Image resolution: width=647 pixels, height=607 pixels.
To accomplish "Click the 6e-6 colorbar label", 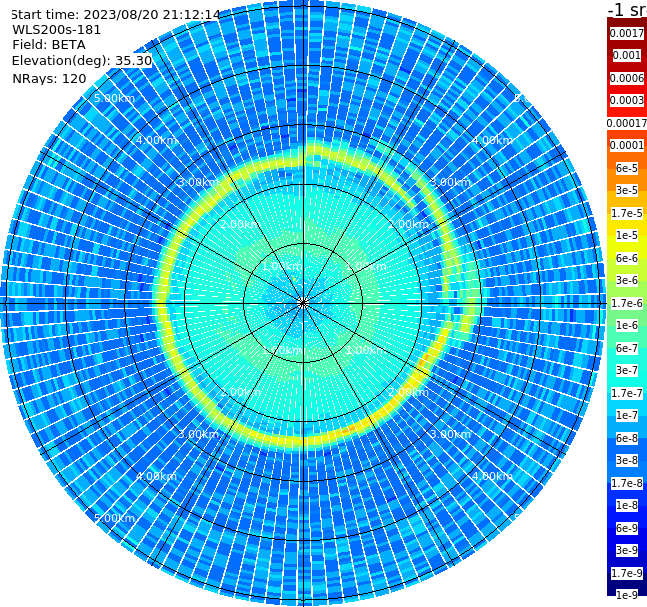I will click(627, 258).
